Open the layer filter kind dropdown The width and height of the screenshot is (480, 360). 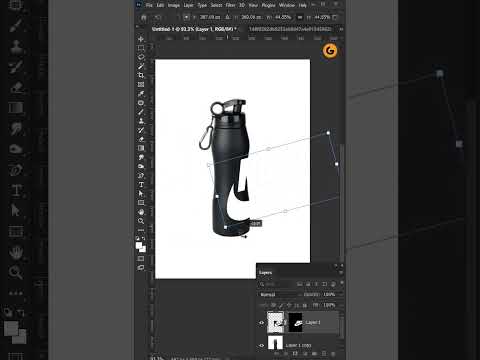pos(276,284)
